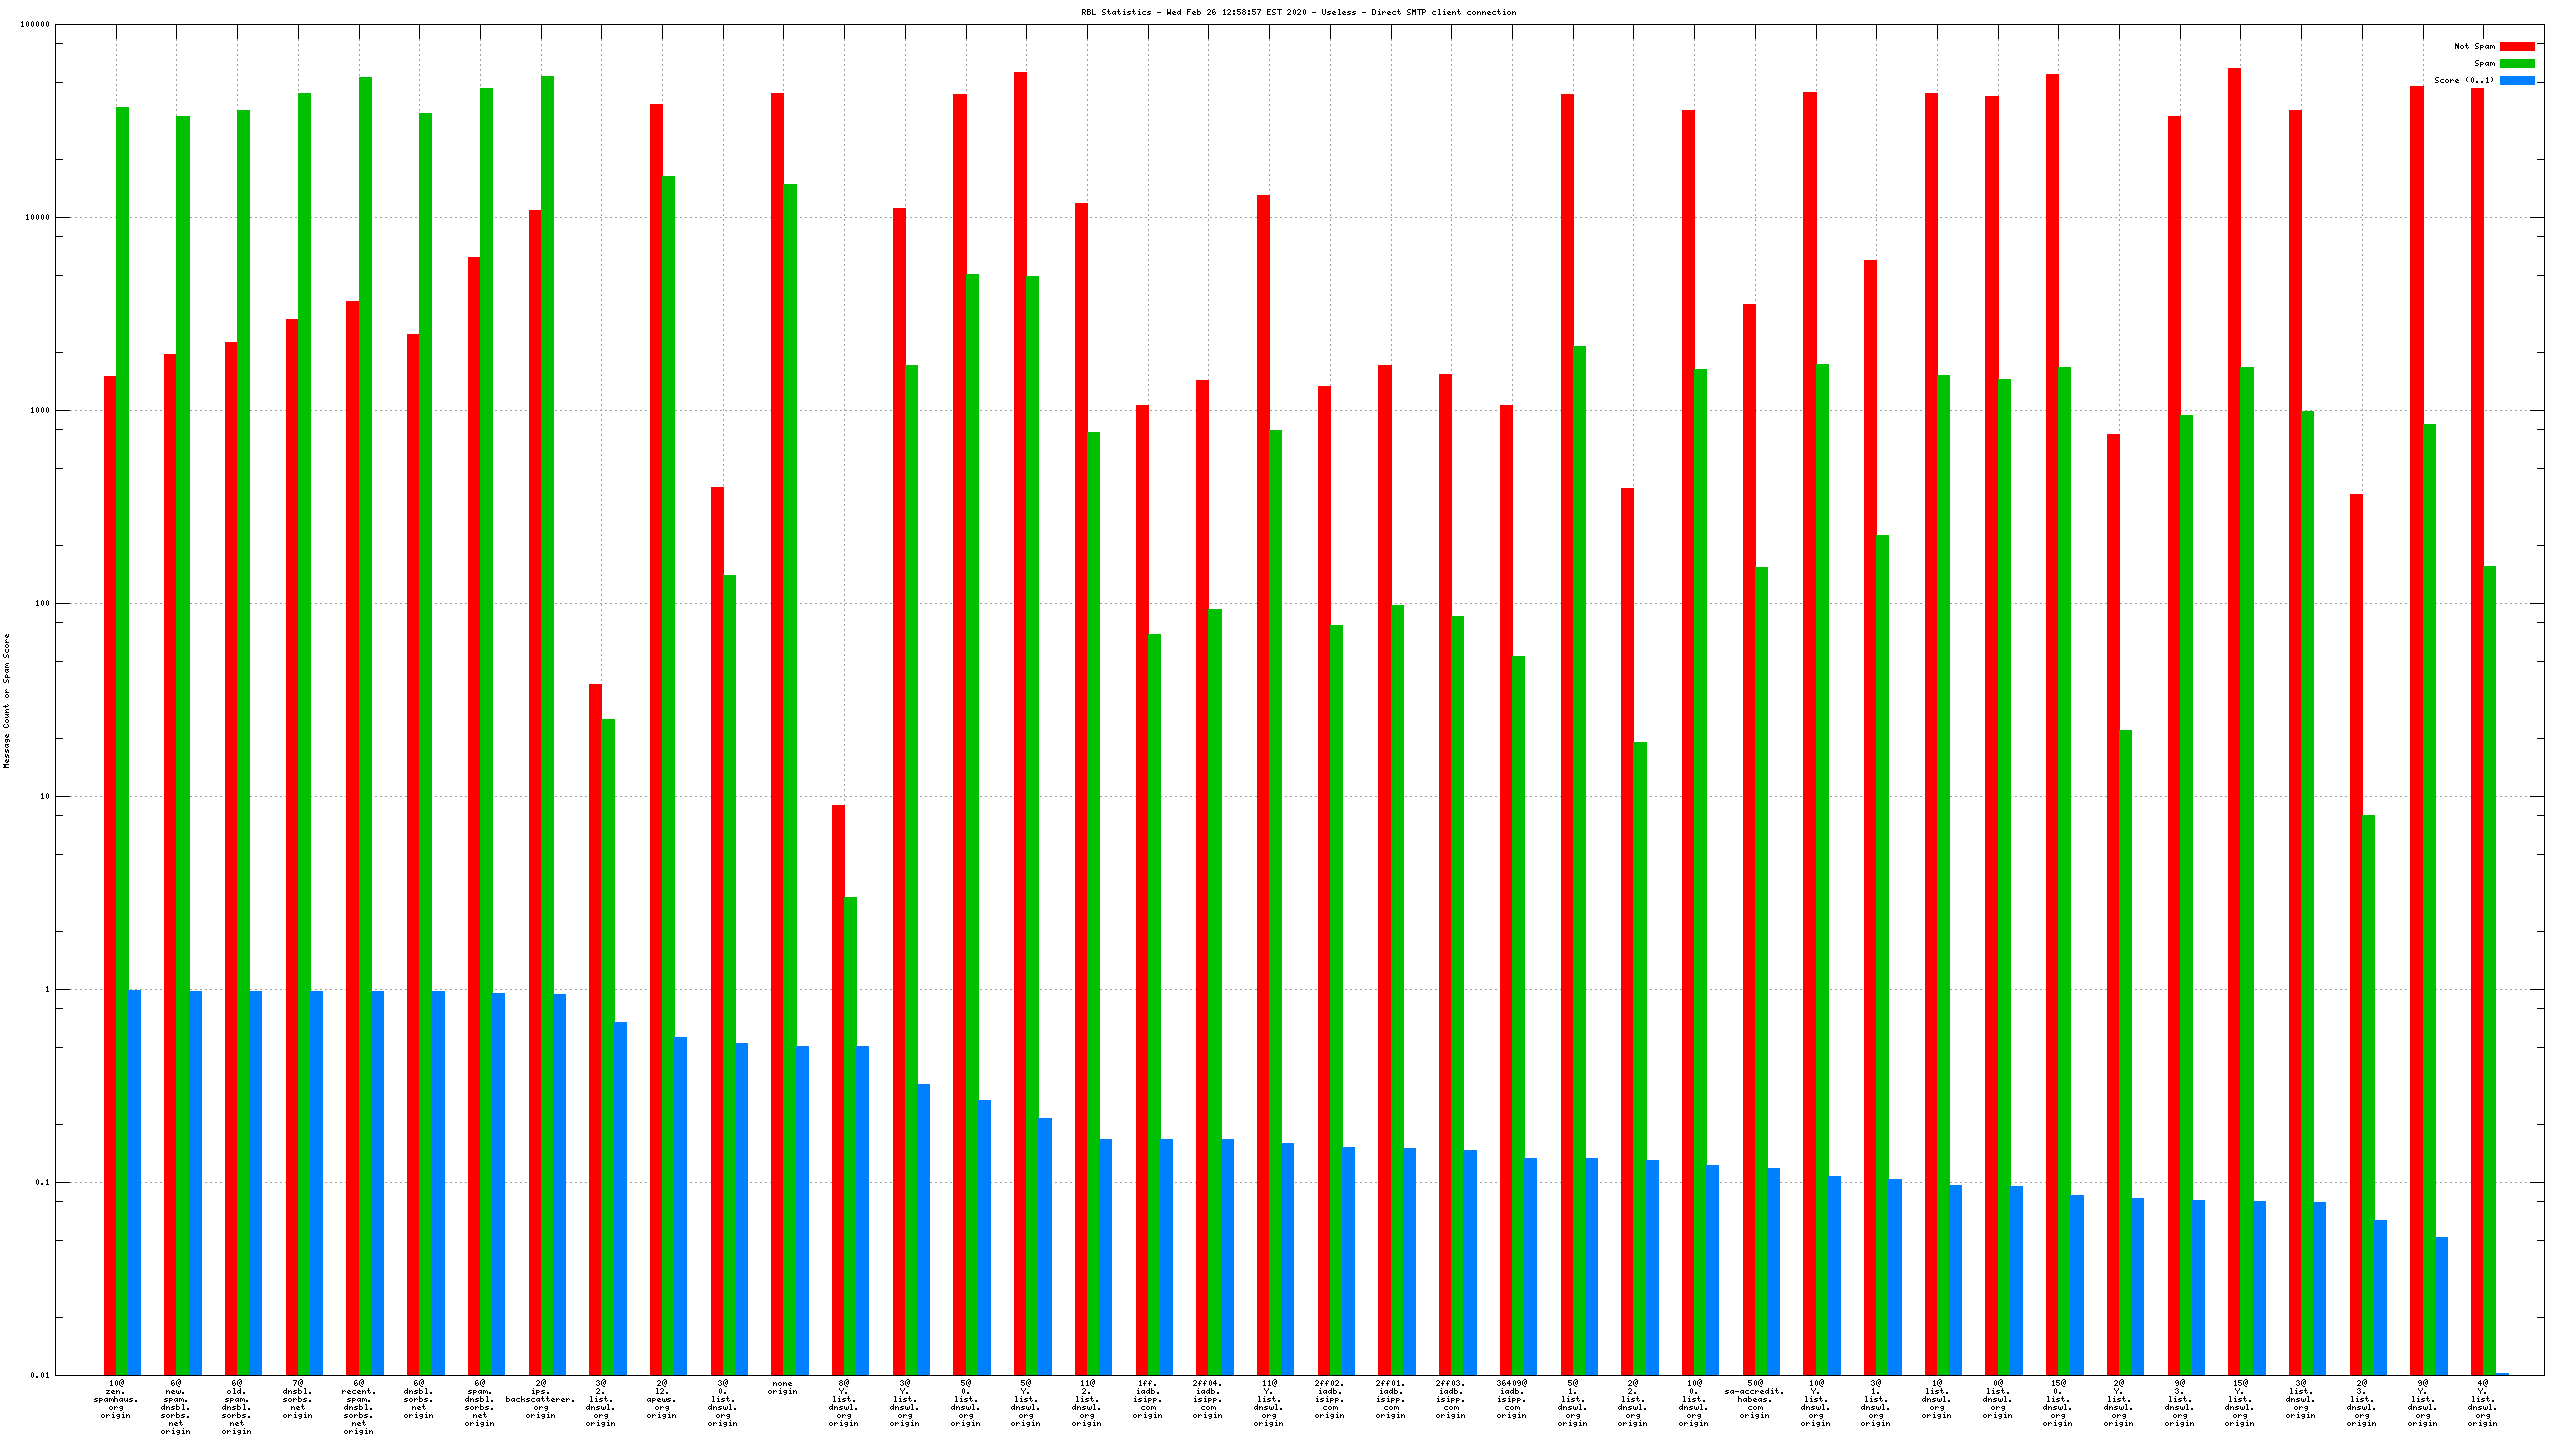This screenshot has width=2560, height=1440.
Task: Click the RBL Statistics chart title
Action: (1298, 12)
